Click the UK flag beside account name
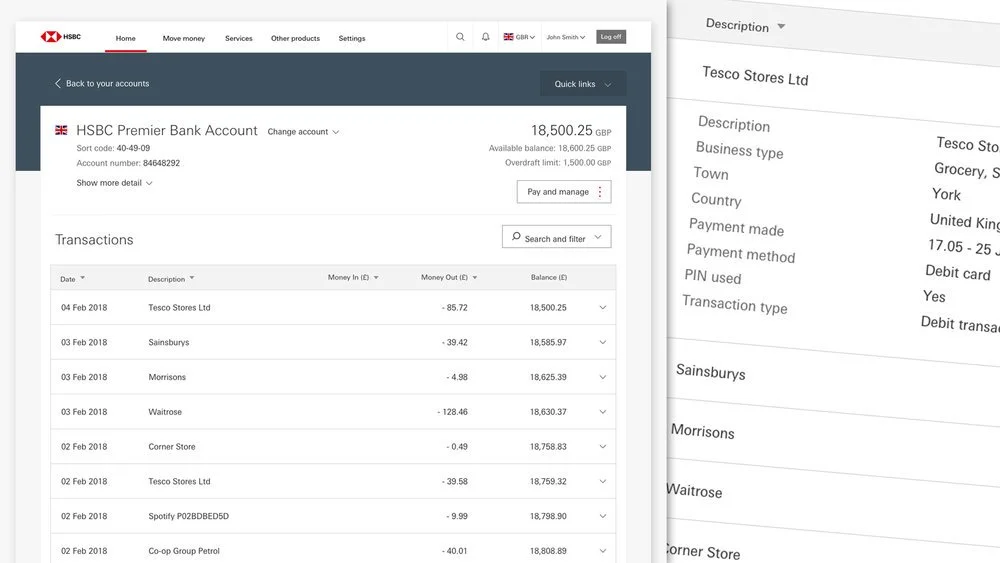This screenshot has height=563, width=1000. click(61, 130)
